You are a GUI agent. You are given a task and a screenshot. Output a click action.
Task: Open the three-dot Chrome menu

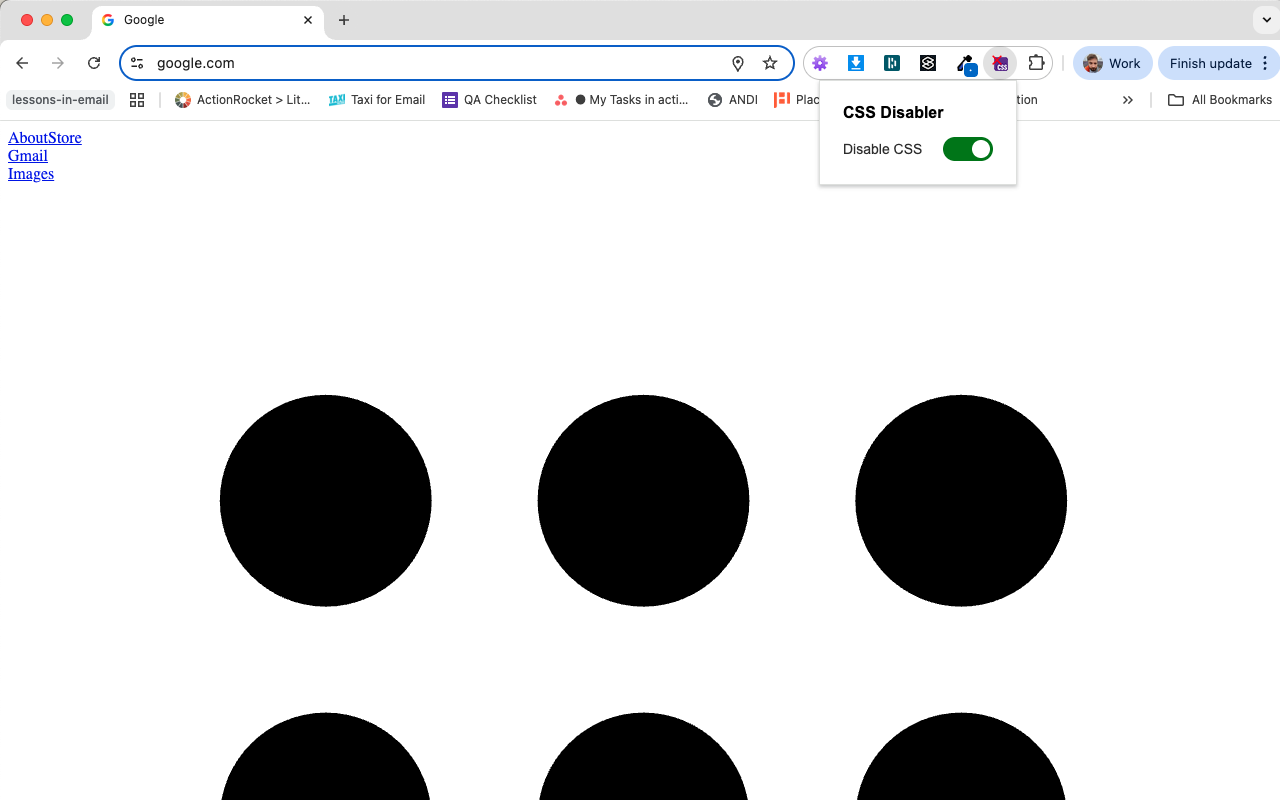(1266, 63)
